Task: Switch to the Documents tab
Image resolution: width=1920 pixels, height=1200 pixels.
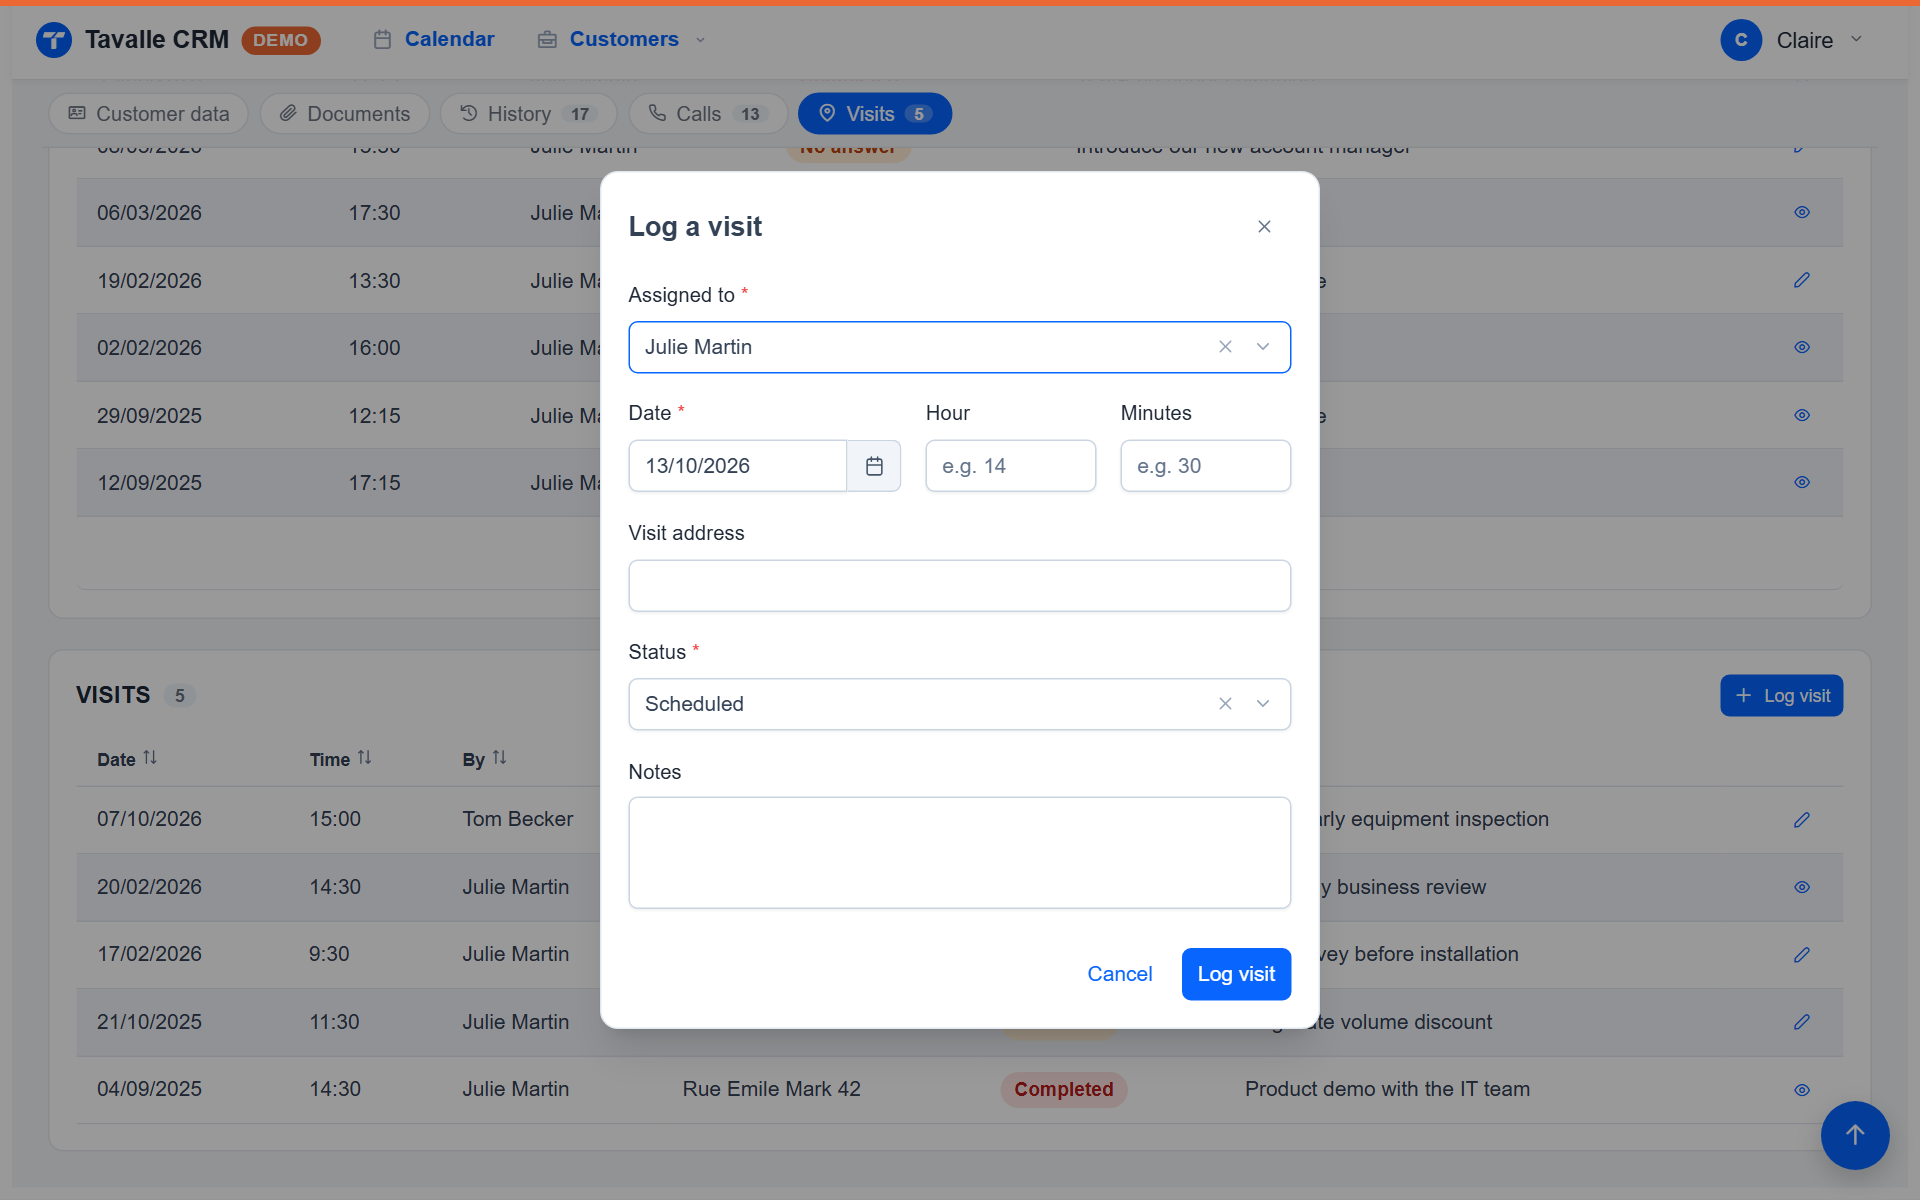Action: pyautogui.click(x=345, y=114)
